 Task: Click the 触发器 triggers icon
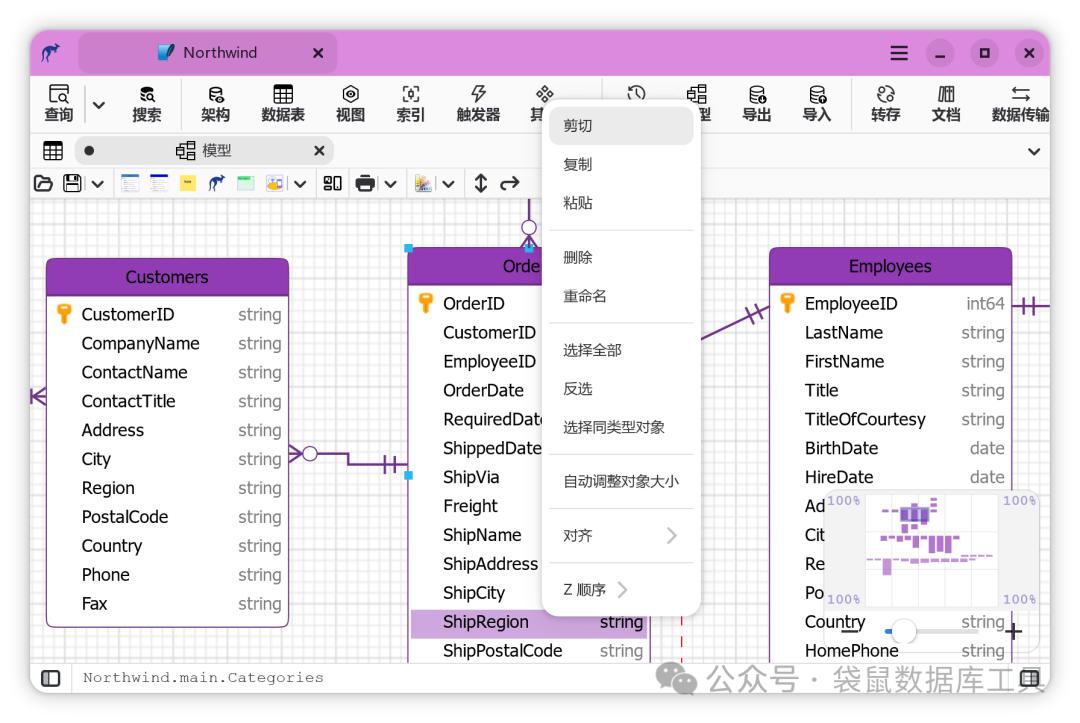click(478, 103)
